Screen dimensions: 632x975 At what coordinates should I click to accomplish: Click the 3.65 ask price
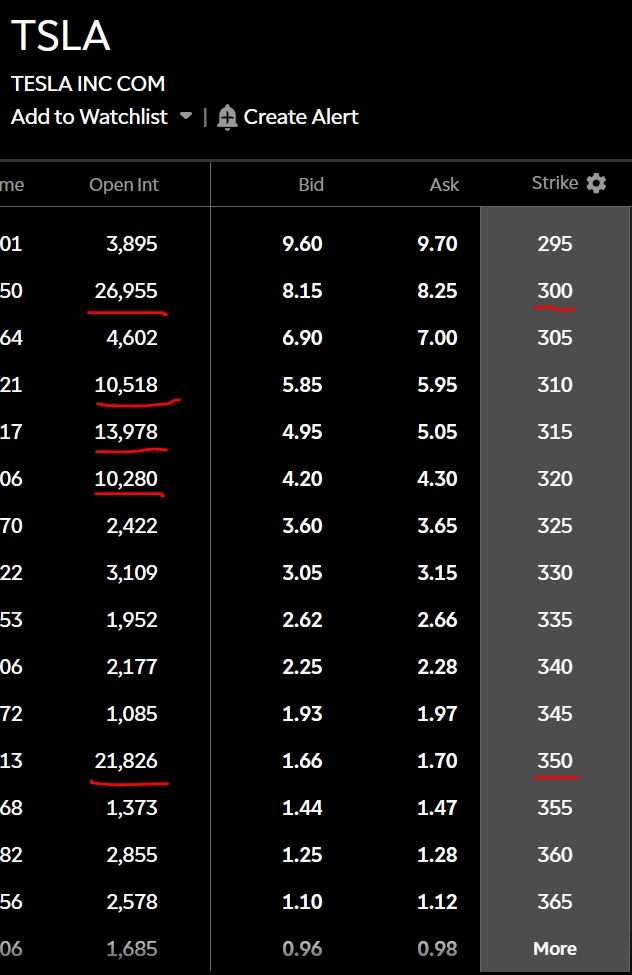click(x=437, y=525)
